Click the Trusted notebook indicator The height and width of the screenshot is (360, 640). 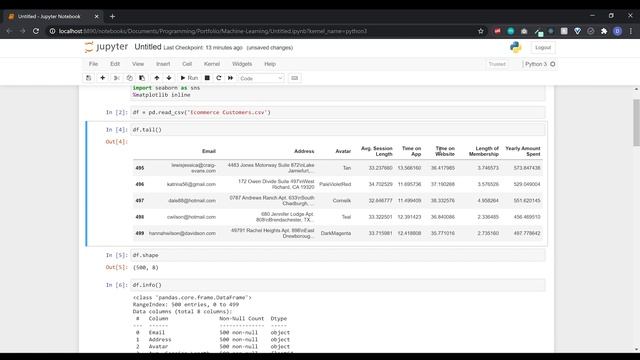pos(497,64)
